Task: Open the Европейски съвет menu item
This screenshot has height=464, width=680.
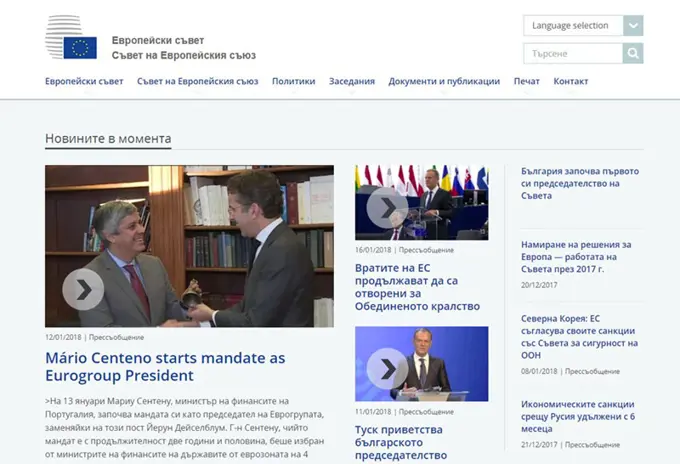Action: point(84,82)
